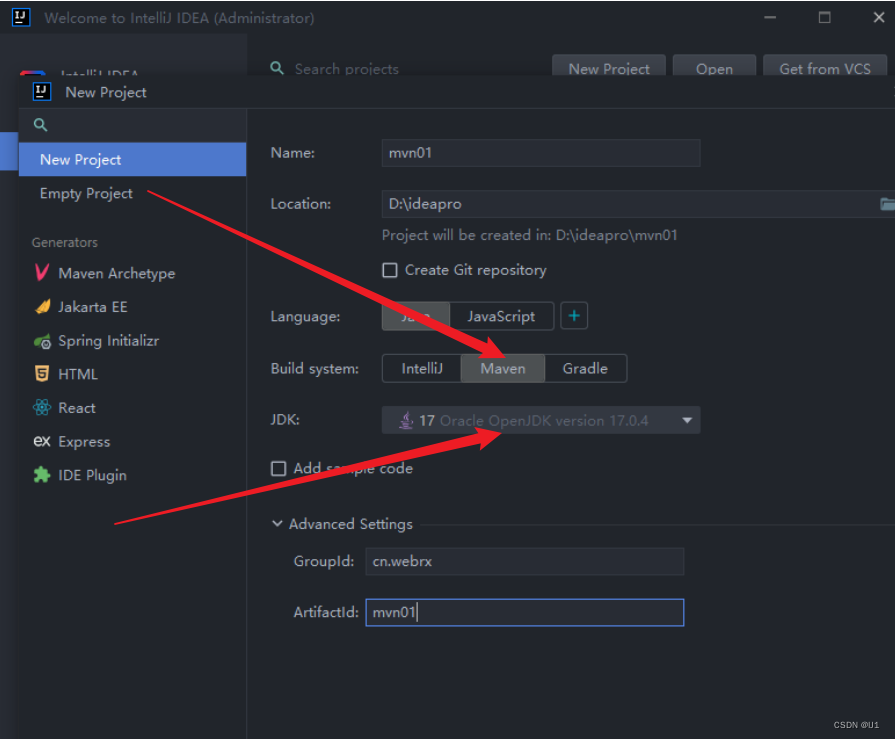Screen dimensions: 895x739
Task: Click the 'JDK:' label
Action: pos(285,420)
